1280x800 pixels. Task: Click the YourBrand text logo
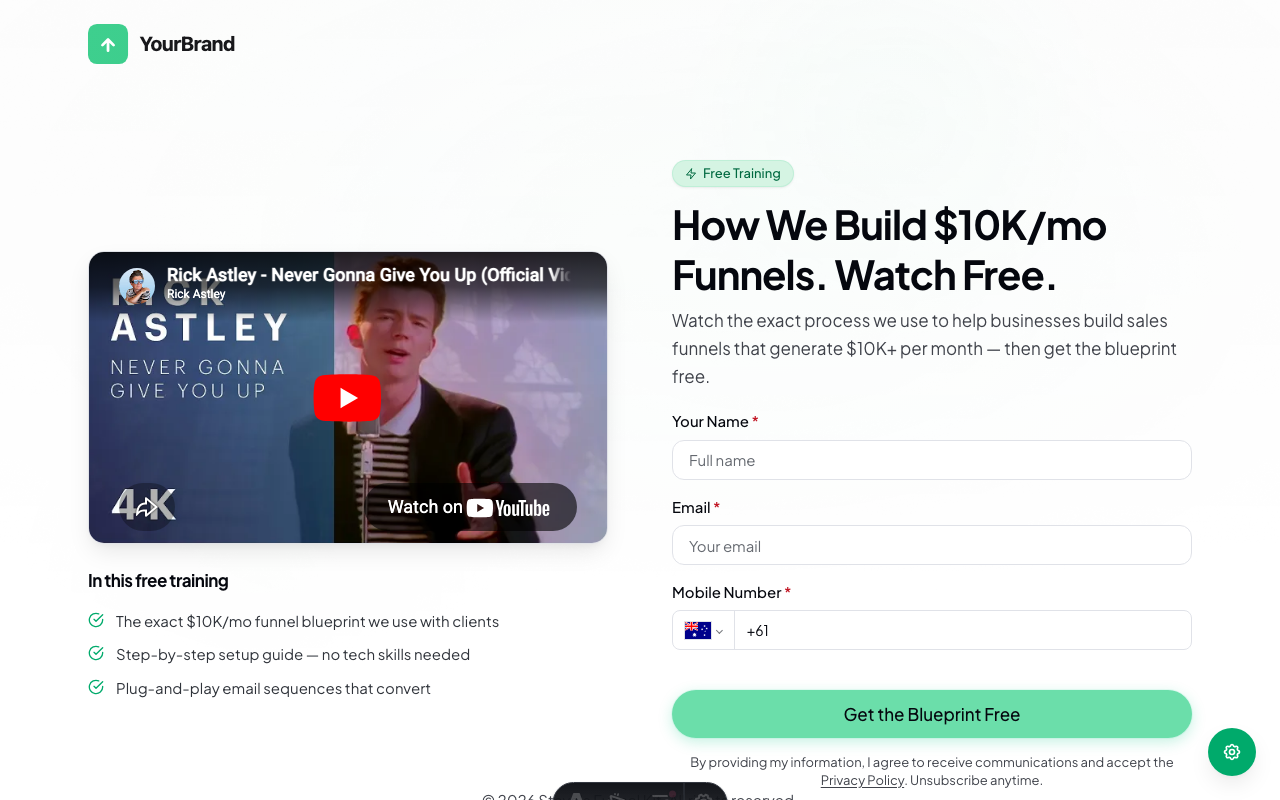click(x=187, y=44)
